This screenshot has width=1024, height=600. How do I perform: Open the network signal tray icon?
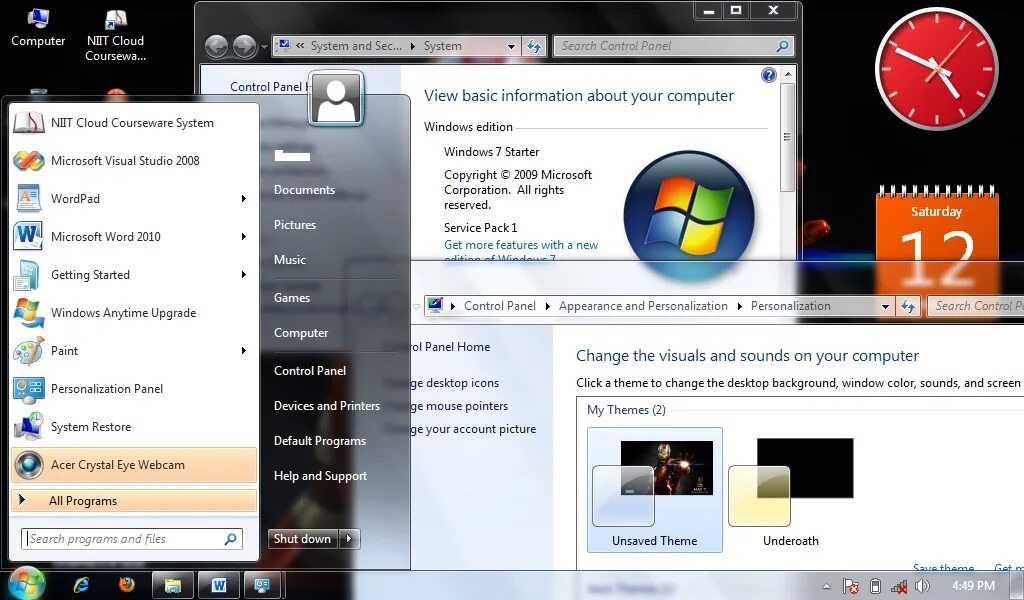899,586
